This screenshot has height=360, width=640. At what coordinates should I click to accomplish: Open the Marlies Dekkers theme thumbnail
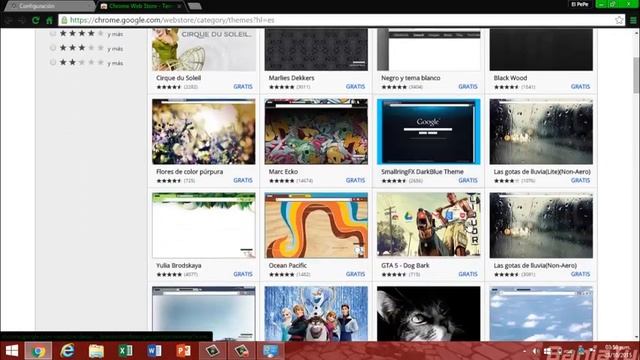(316, 49)
